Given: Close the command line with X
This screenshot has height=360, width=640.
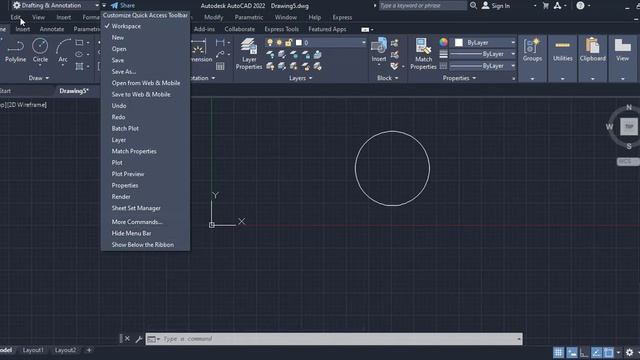Looking at the screenshot, I should click(127, 339).
